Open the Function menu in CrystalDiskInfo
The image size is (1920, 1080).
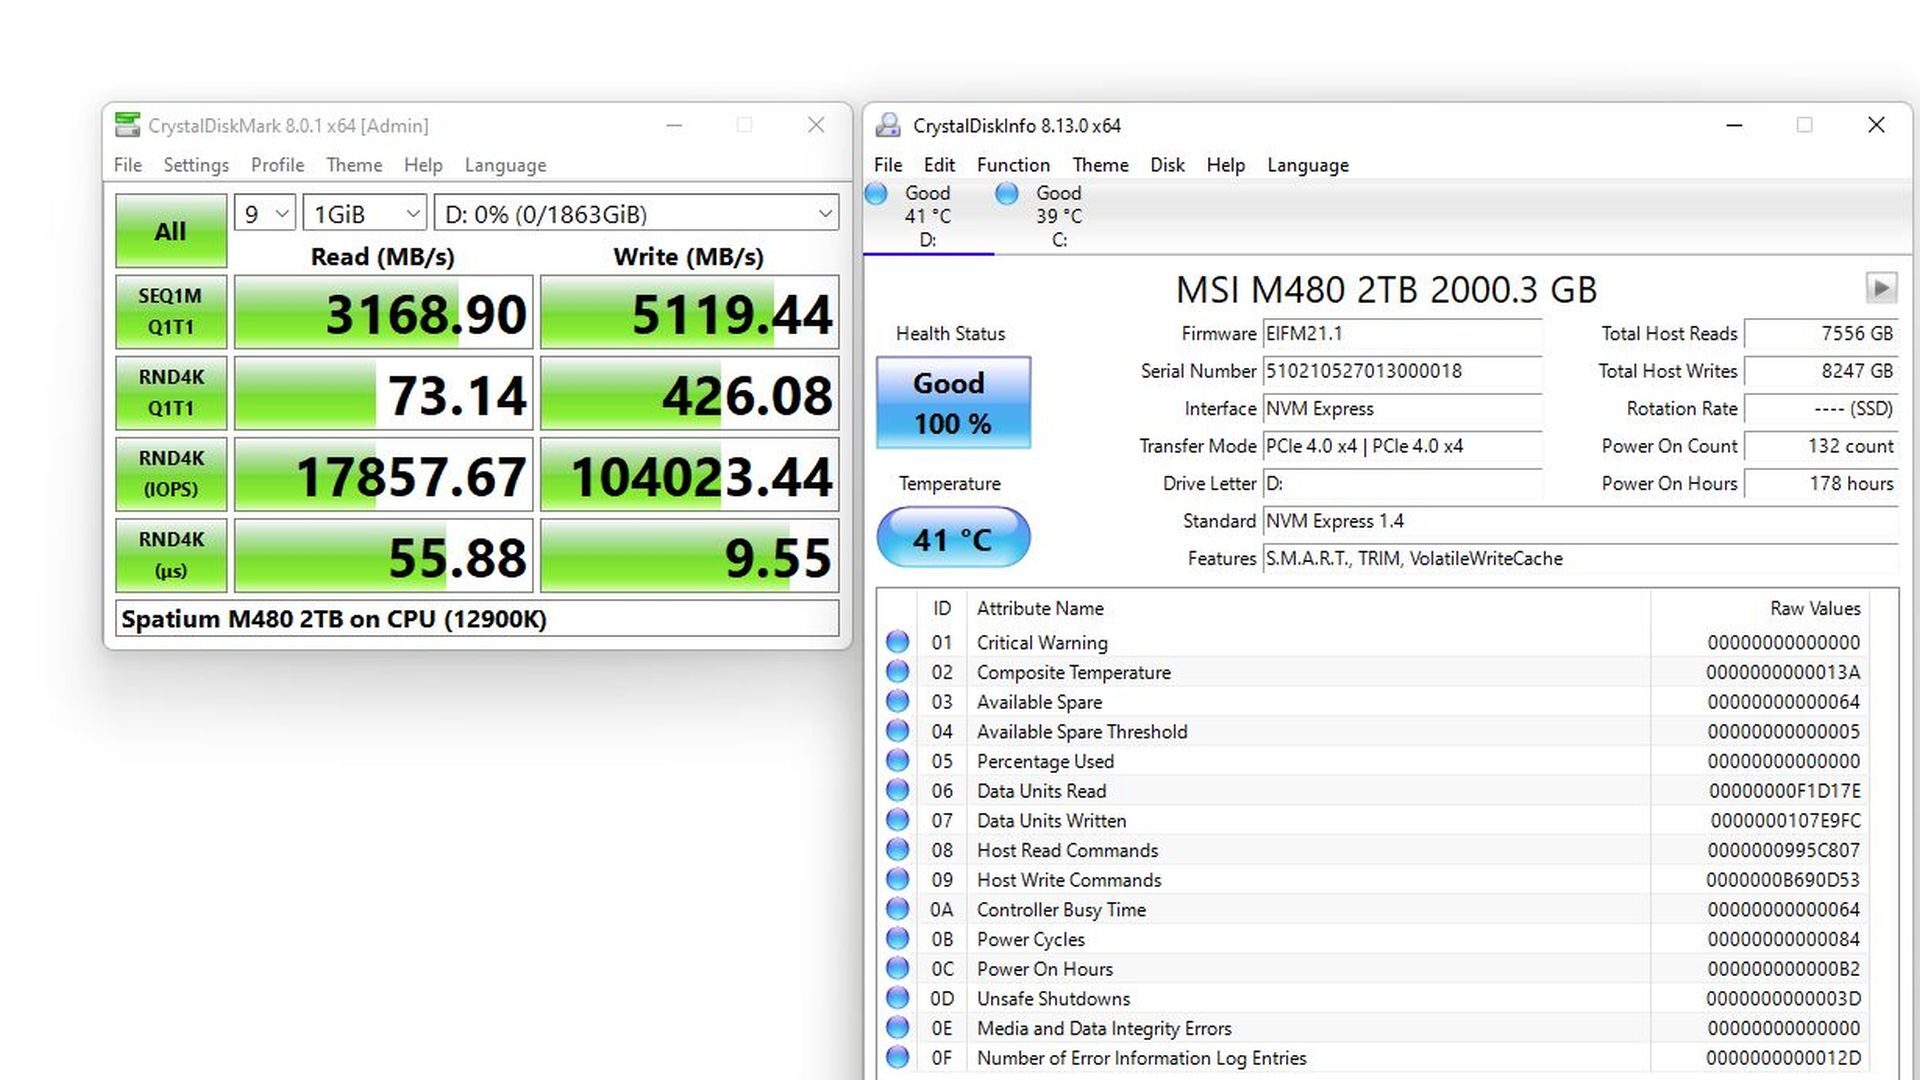click(x=1013, y=165)
